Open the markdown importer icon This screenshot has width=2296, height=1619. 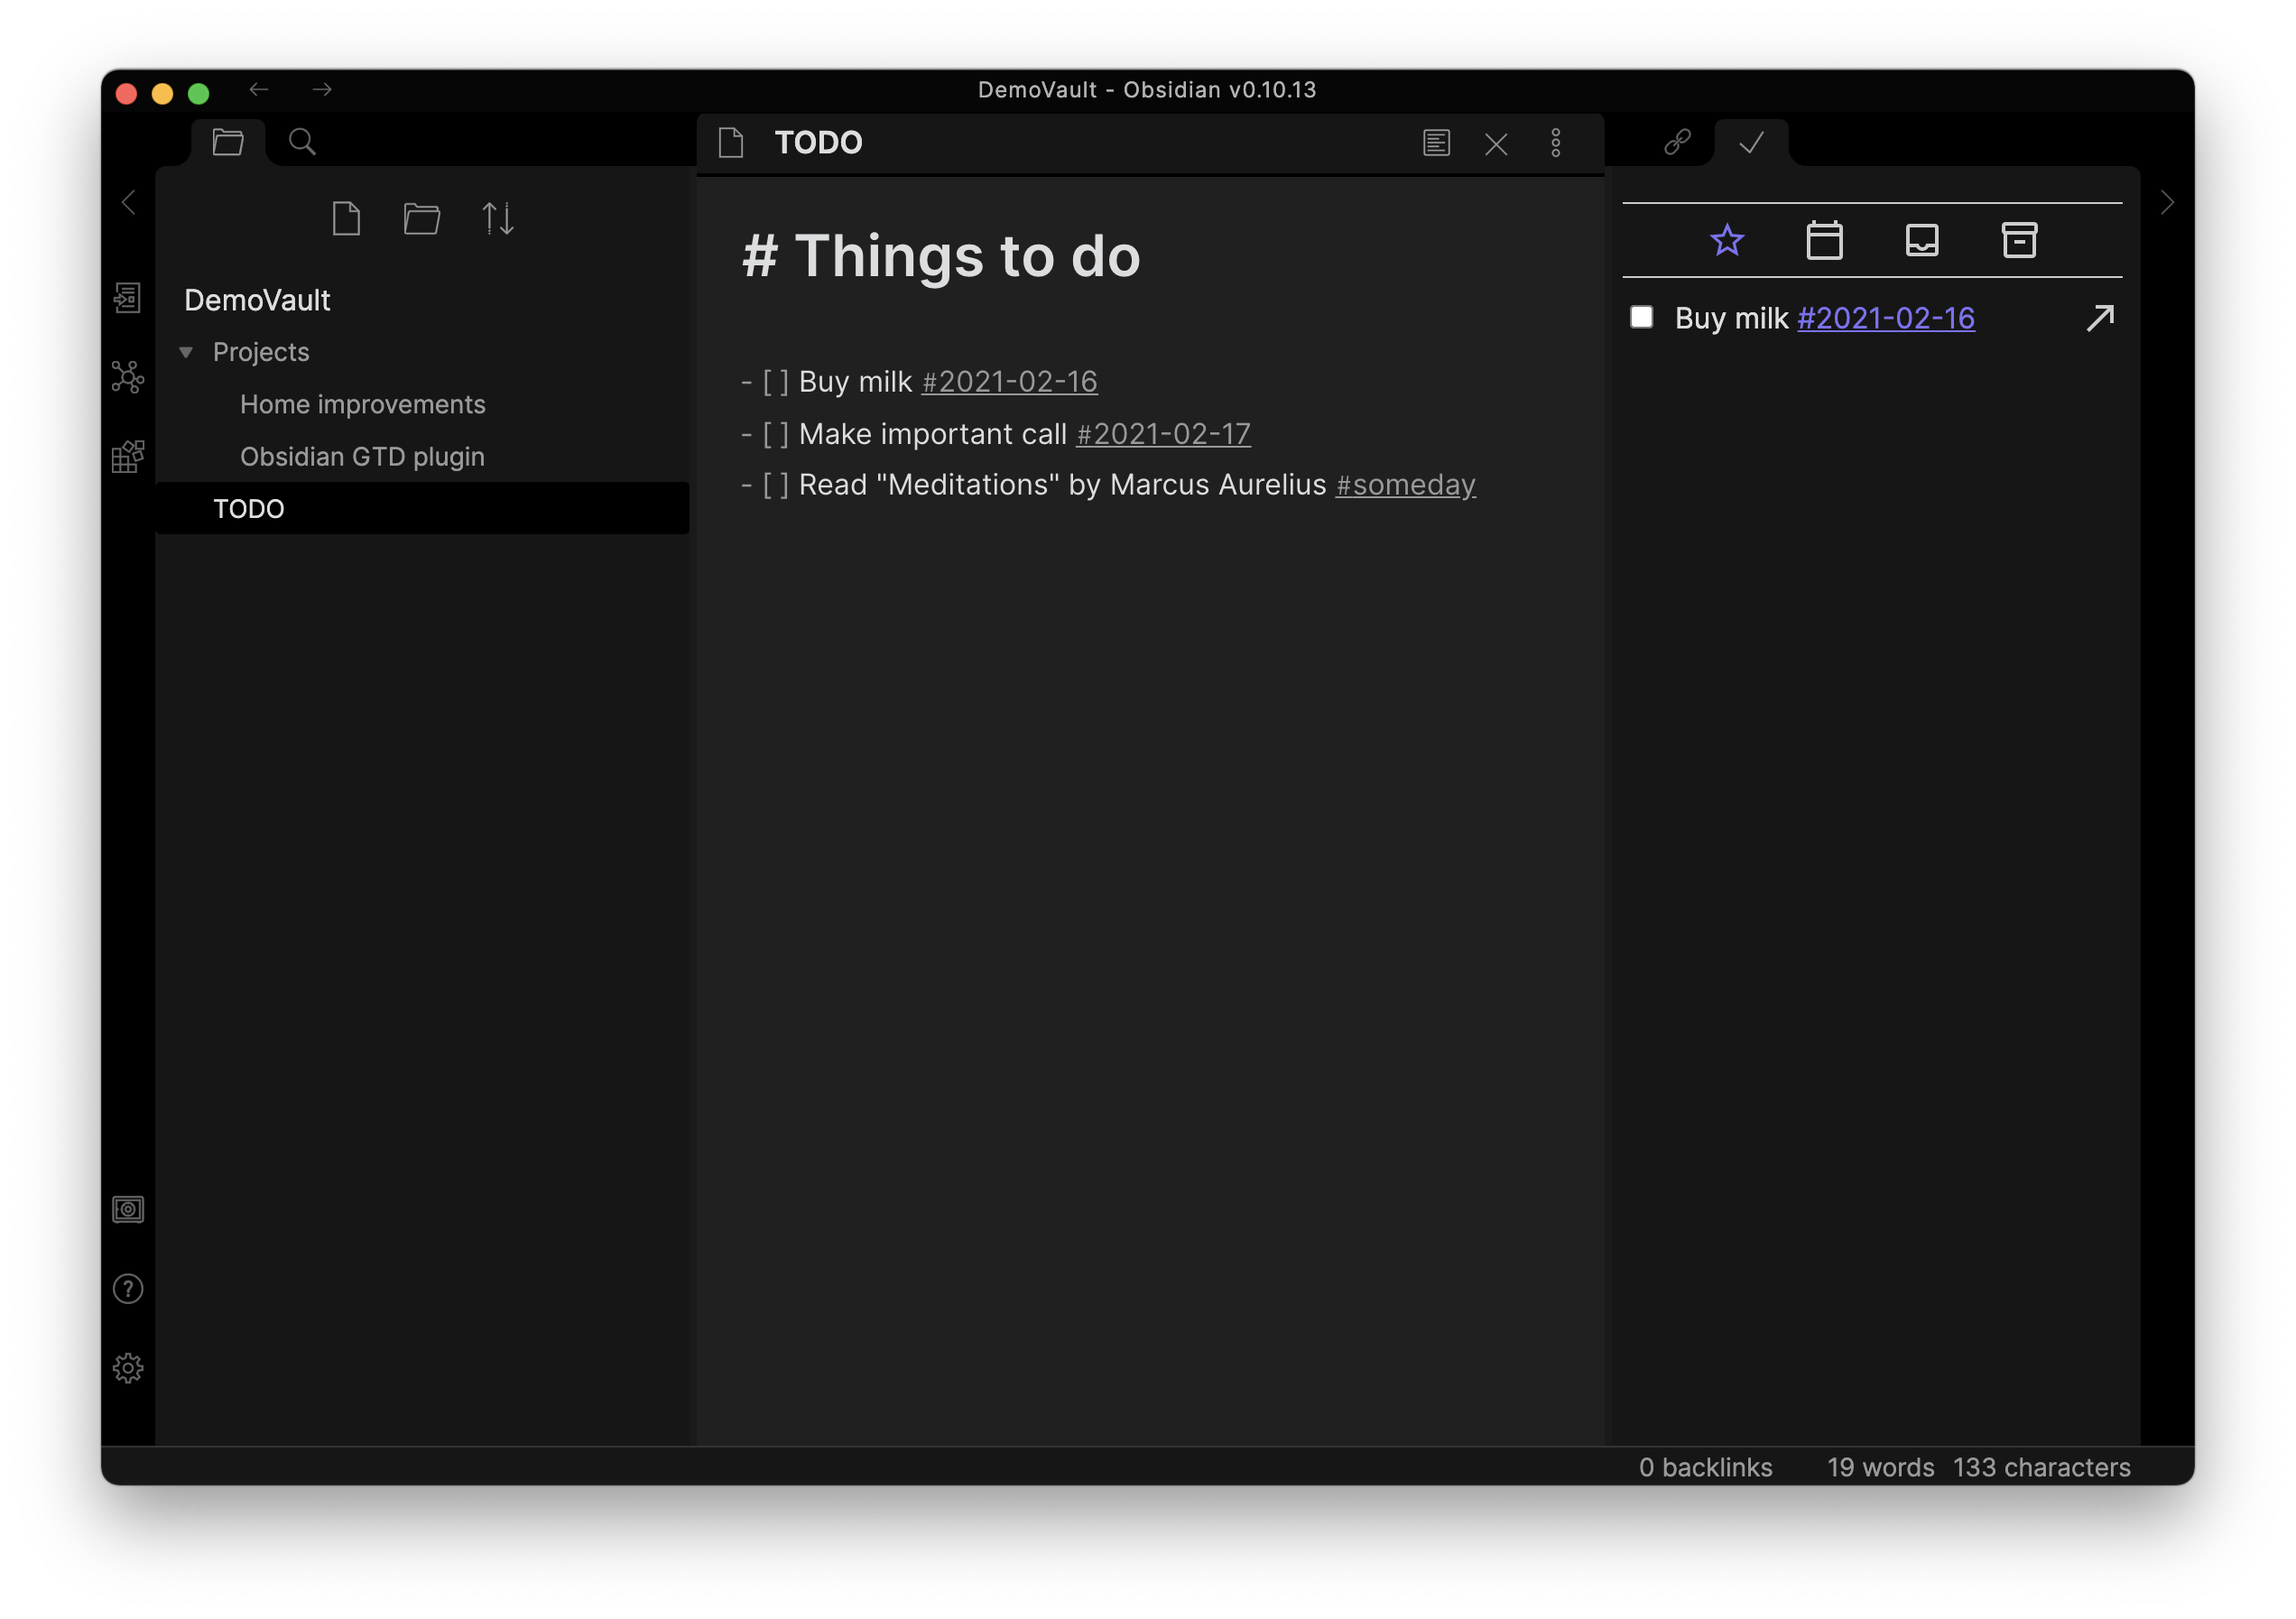pyautogui.click(x=128, y=457)
